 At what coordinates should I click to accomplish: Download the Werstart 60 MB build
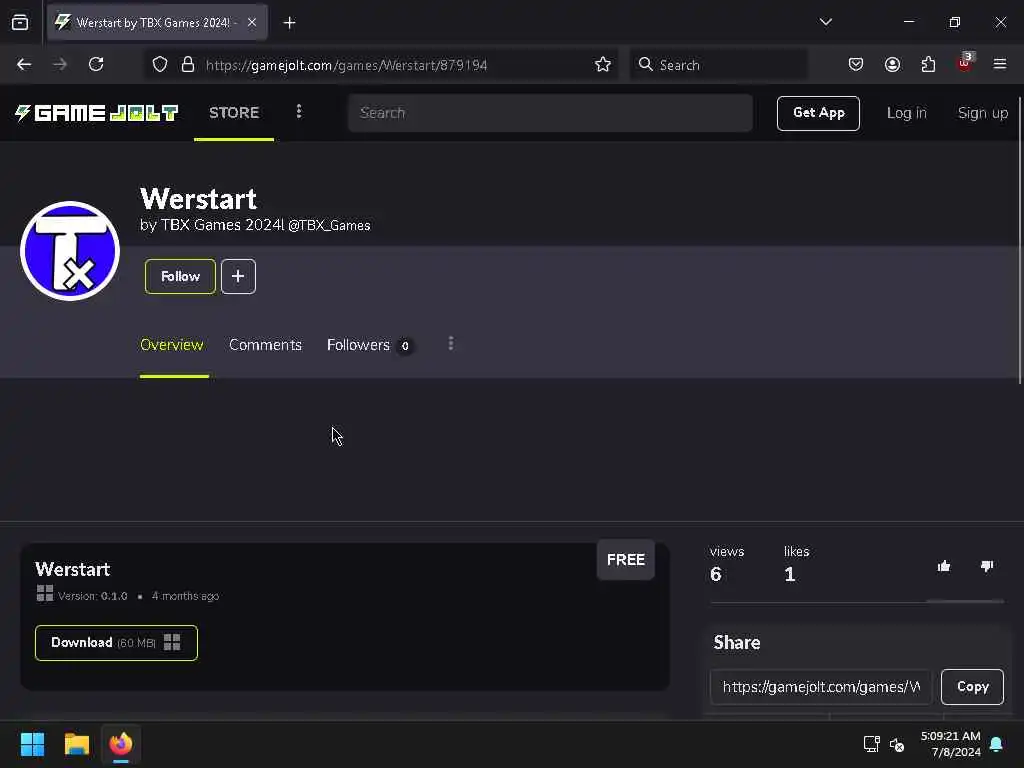coord(116,643)
